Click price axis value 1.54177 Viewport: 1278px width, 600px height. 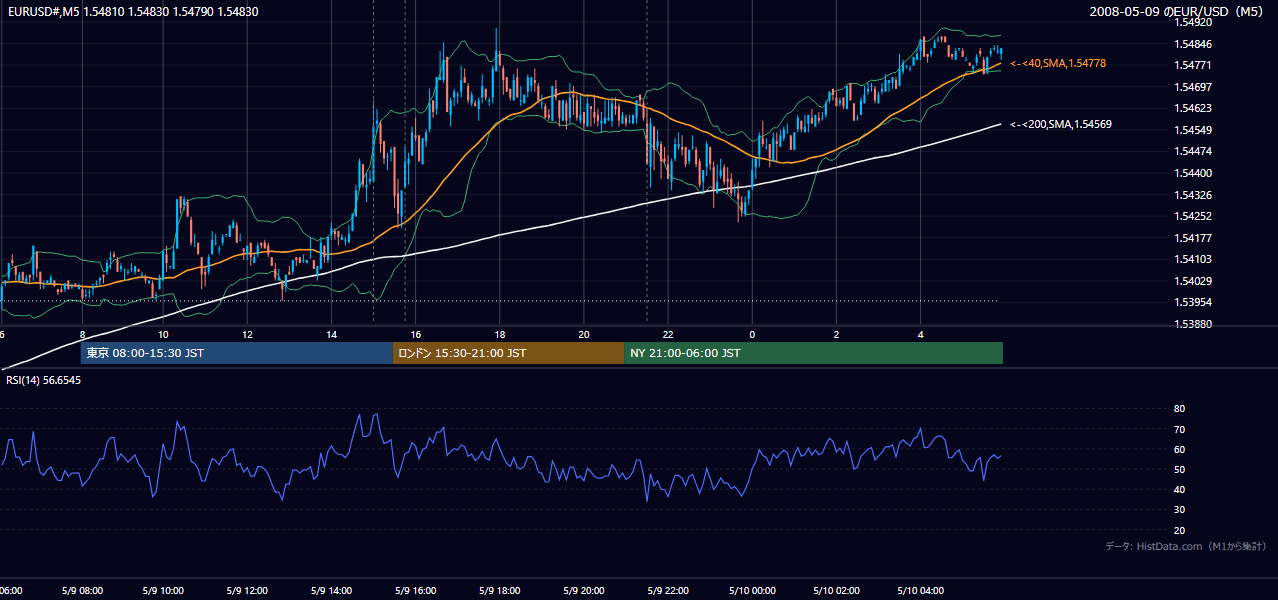click(1193, 238)
